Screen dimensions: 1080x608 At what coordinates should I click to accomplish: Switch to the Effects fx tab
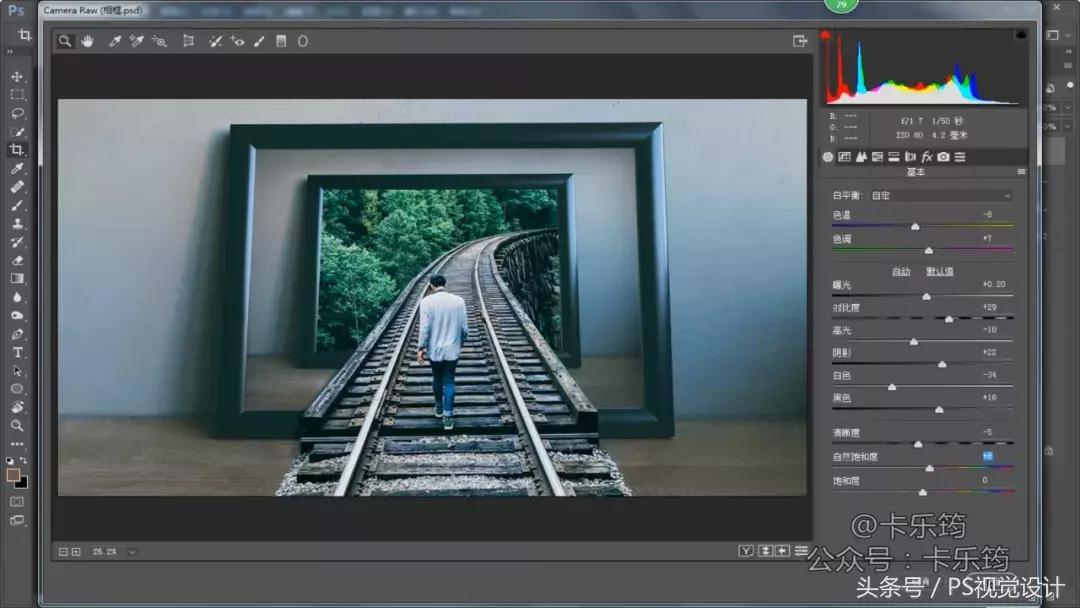(x=927, y=157)
